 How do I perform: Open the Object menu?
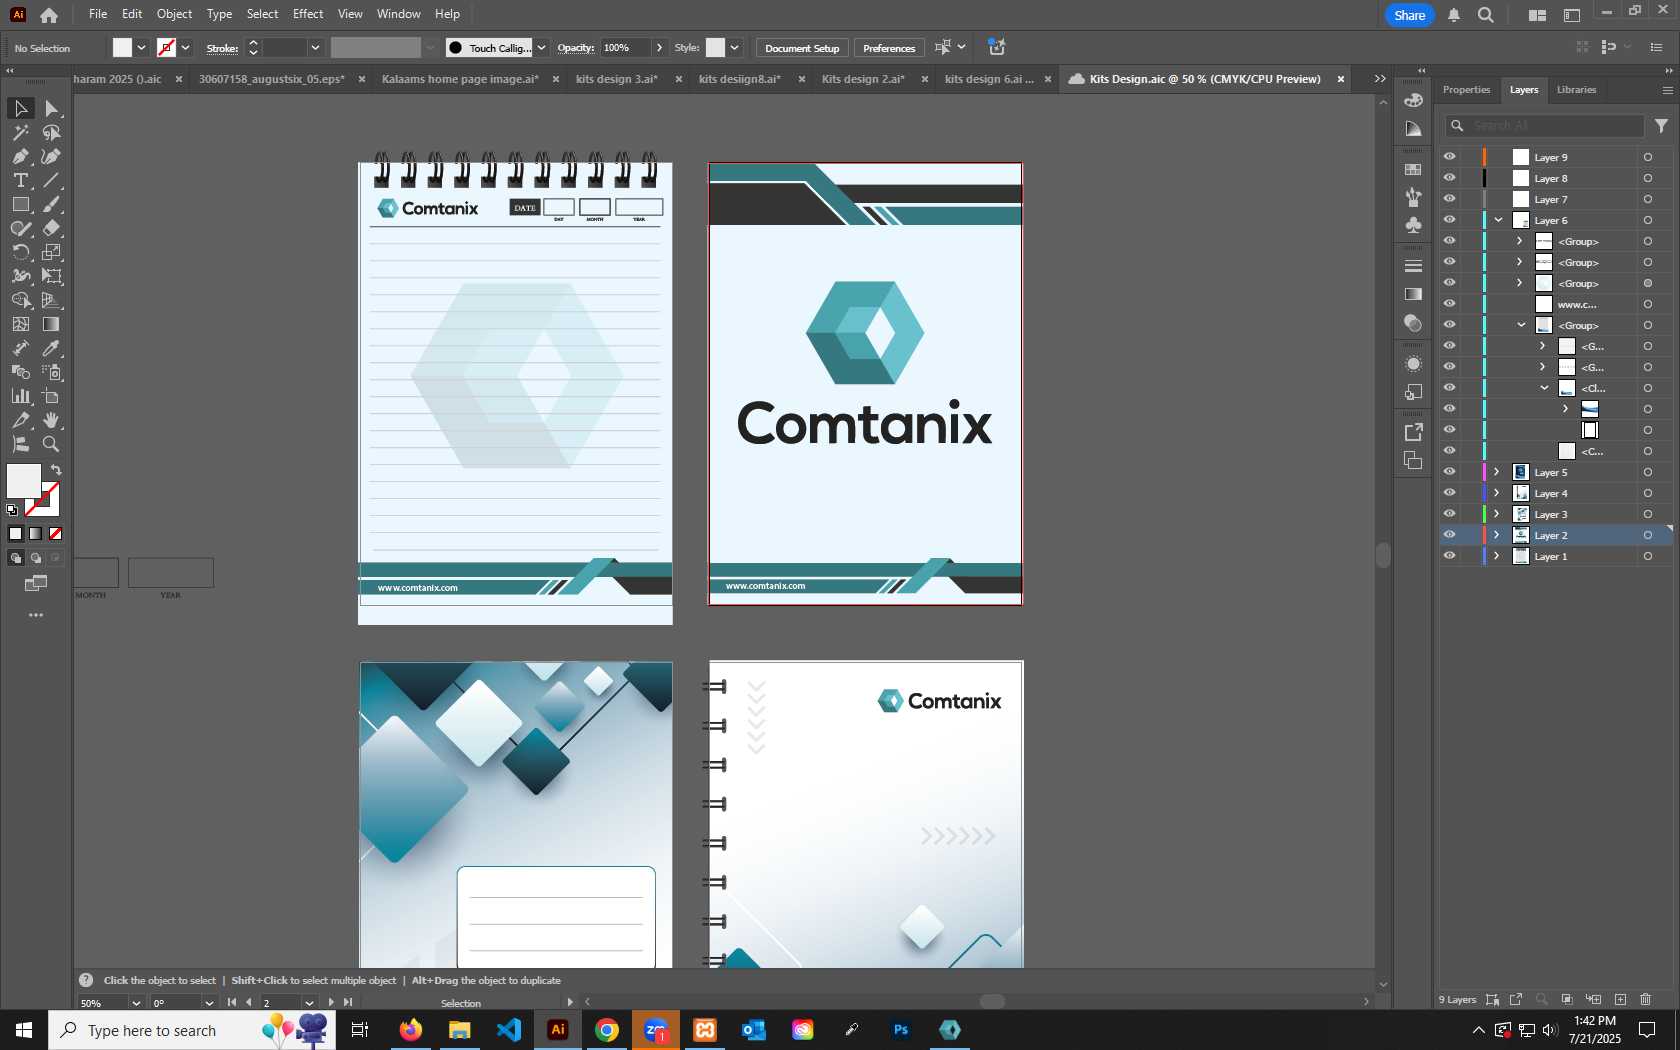pos(174,14)
